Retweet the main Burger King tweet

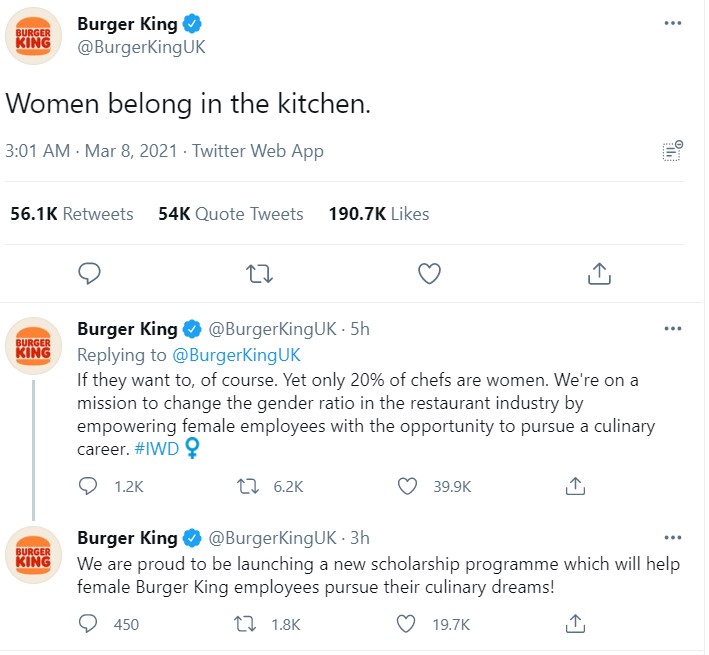pos(259,274)
